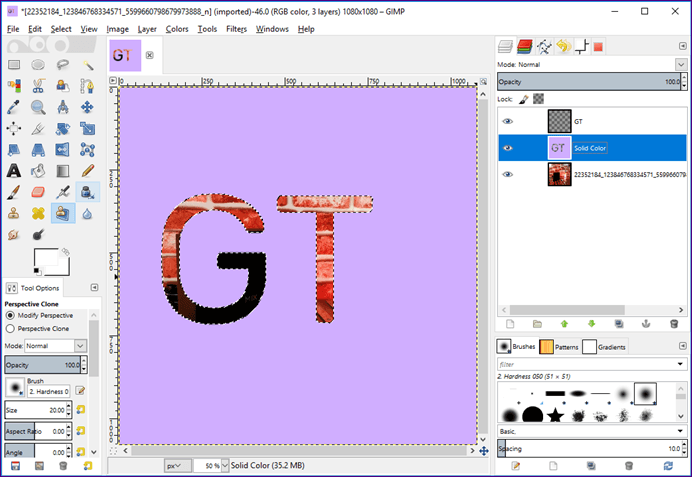The image size is (692, 477).
Task: Switch to the Patterns tab
Action: point(559,347)
